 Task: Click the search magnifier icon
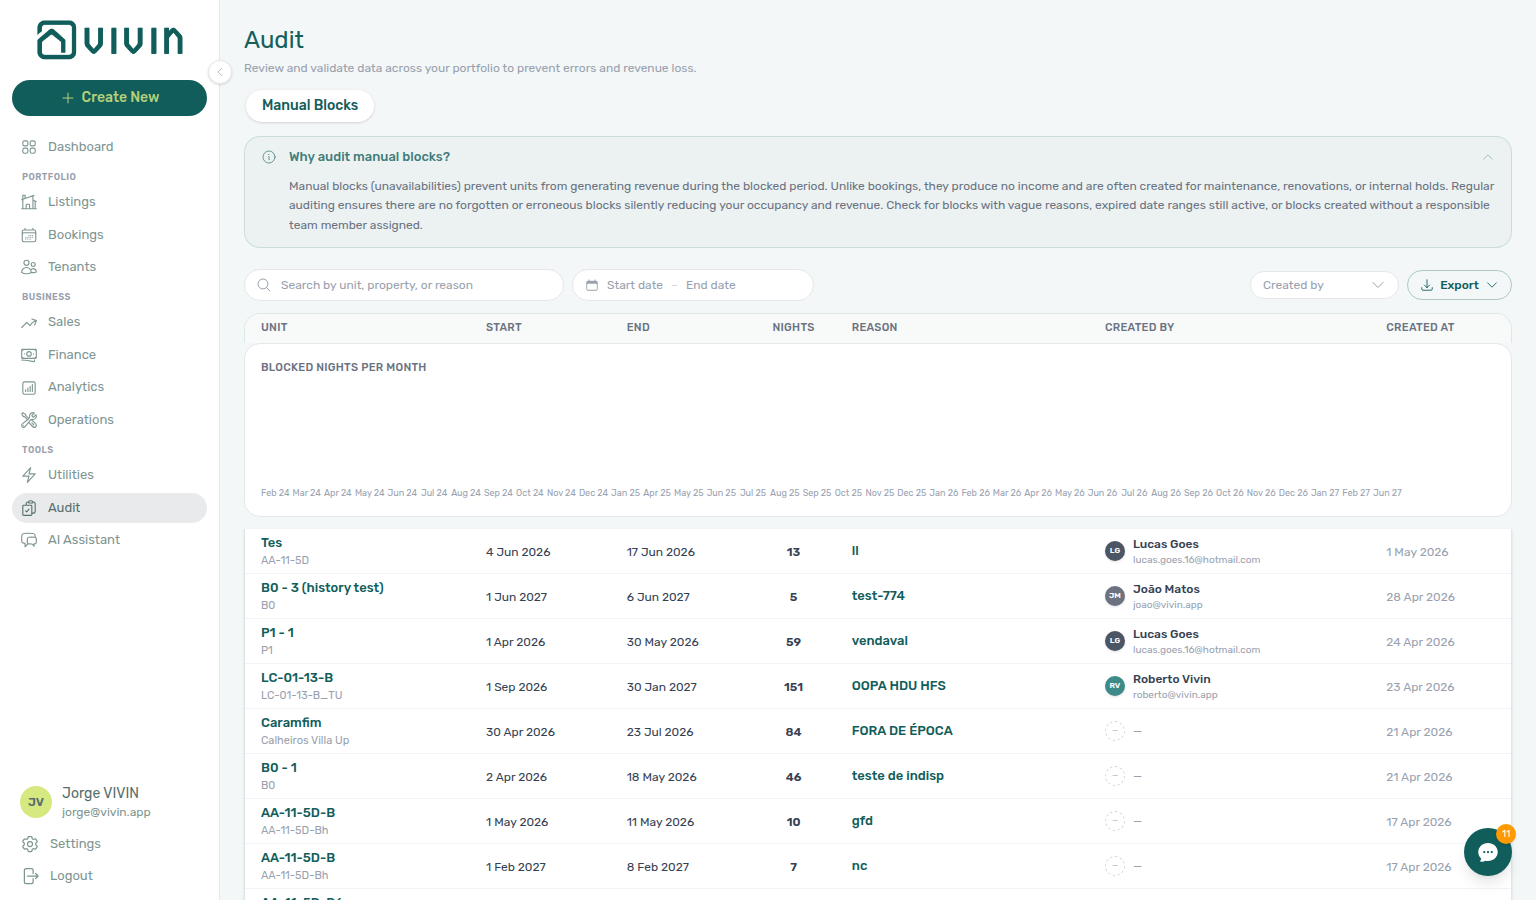(x=264, y=285)
